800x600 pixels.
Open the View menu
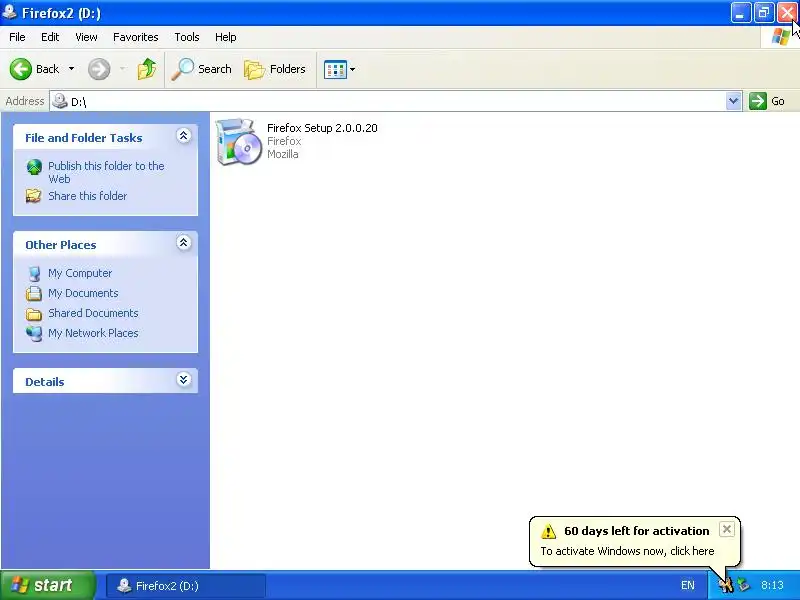(86, 37)
